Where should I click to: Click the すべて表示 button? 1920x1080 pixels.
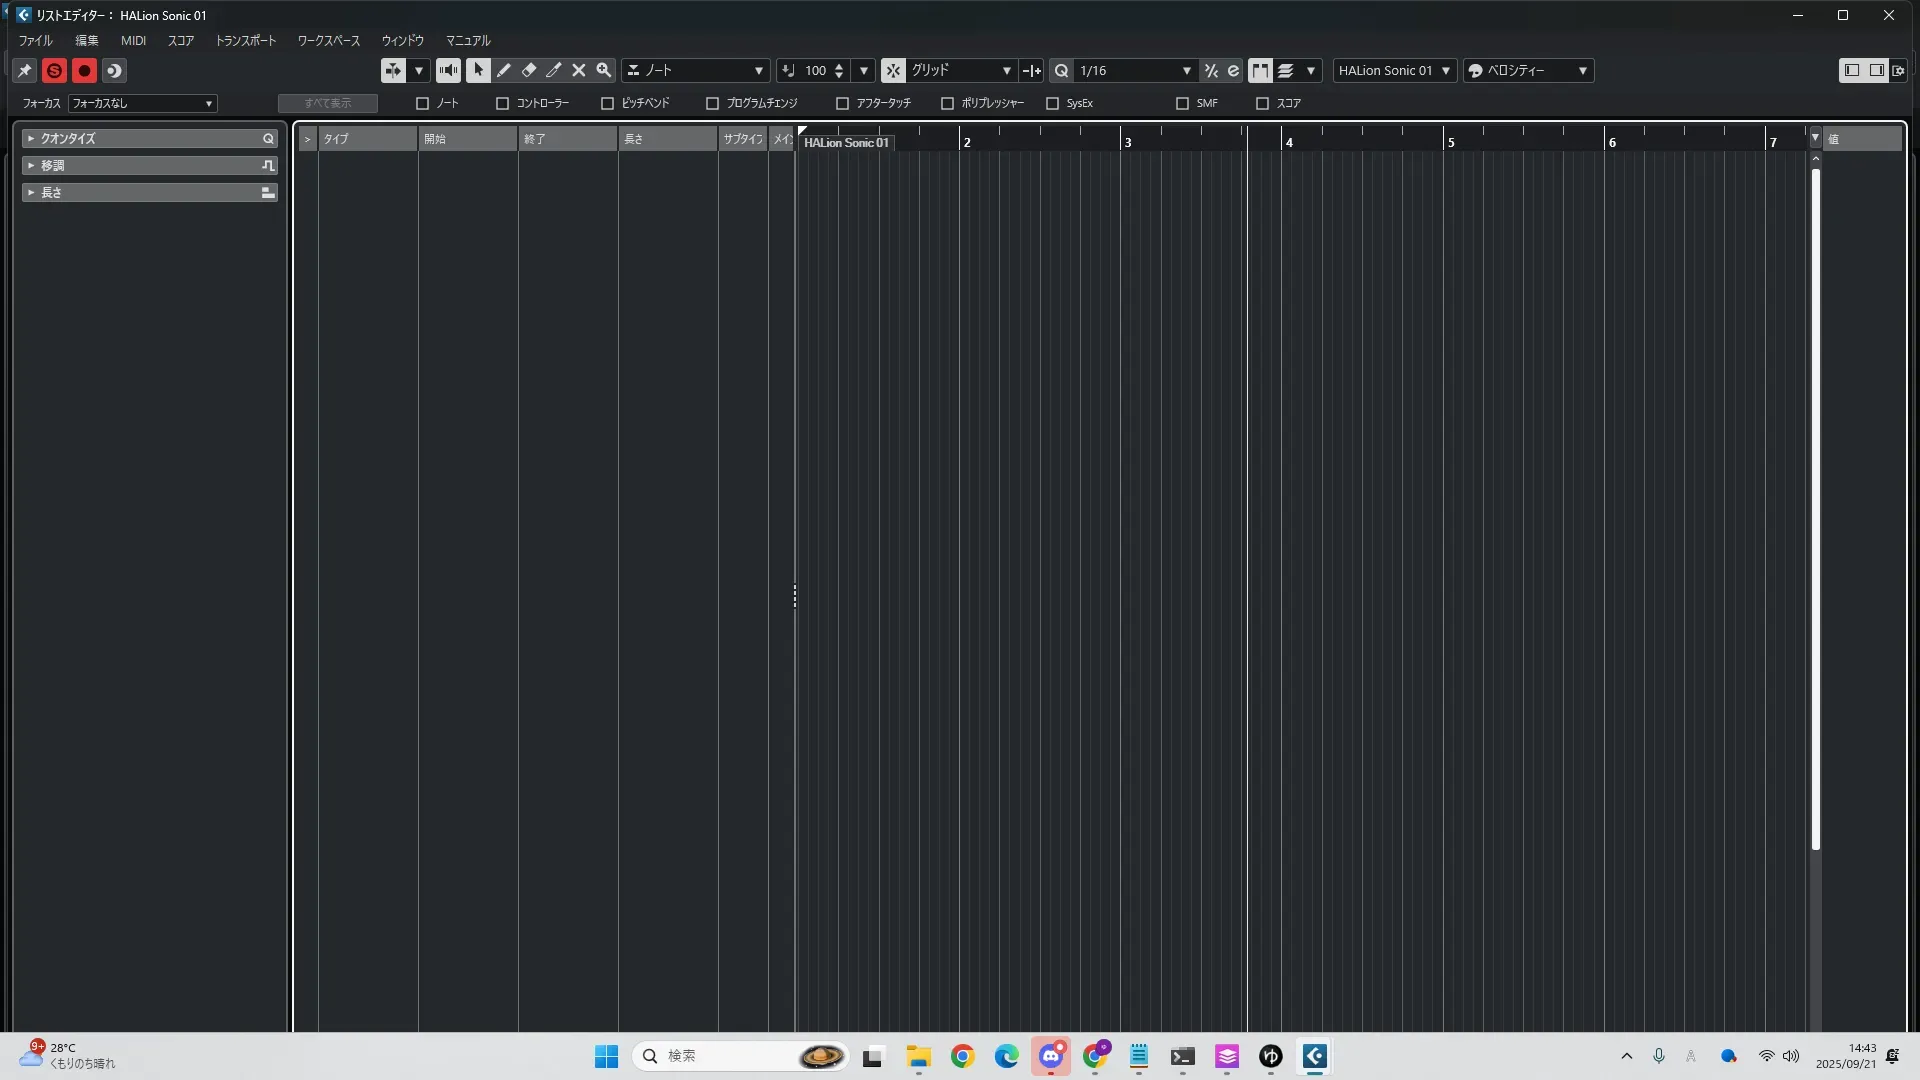327,103
